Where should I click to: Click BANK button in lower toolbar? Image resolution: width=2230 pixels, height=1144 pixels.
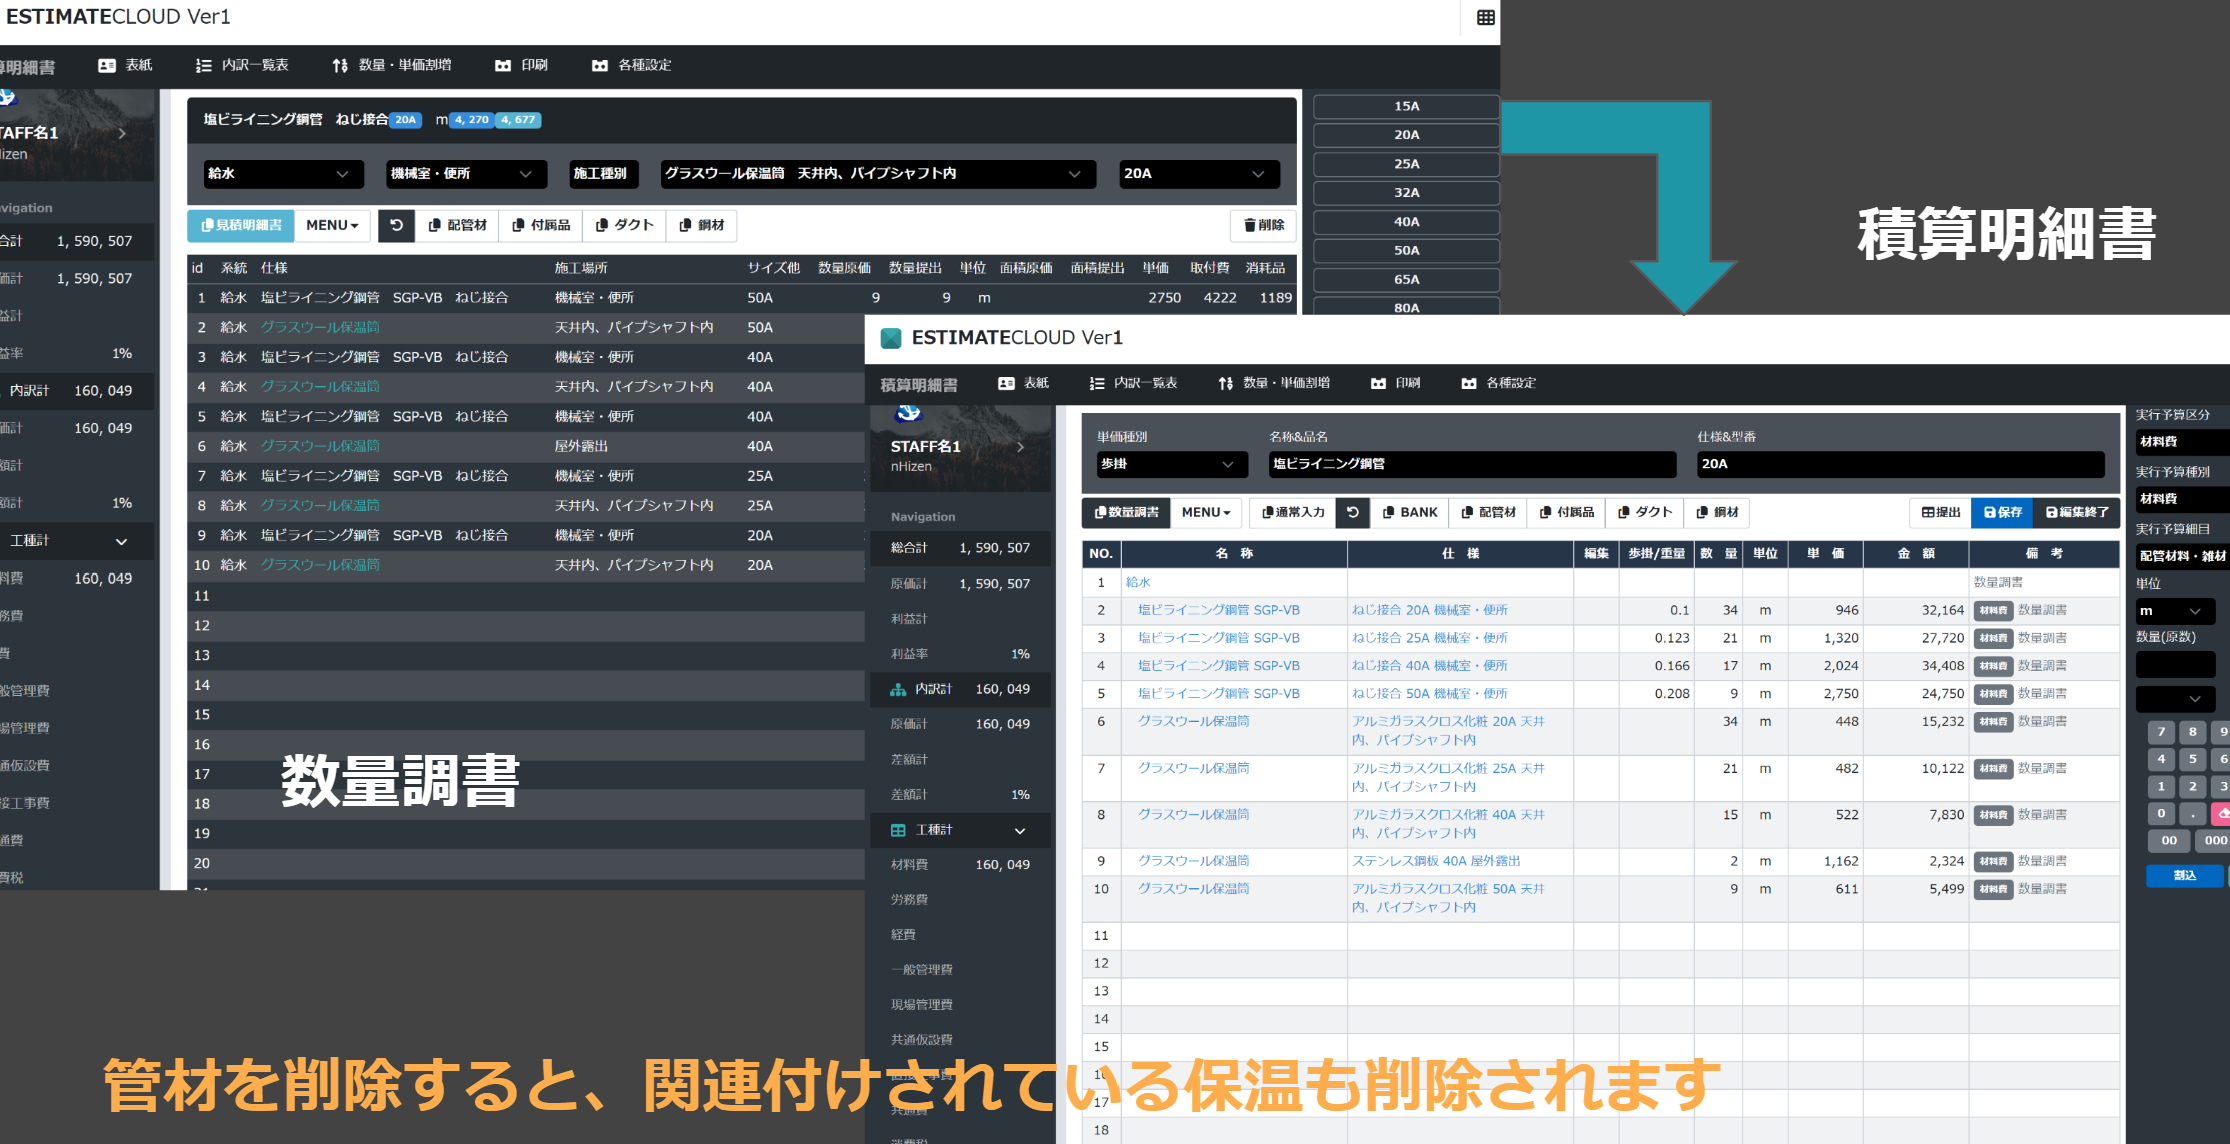pos(1409,512)
